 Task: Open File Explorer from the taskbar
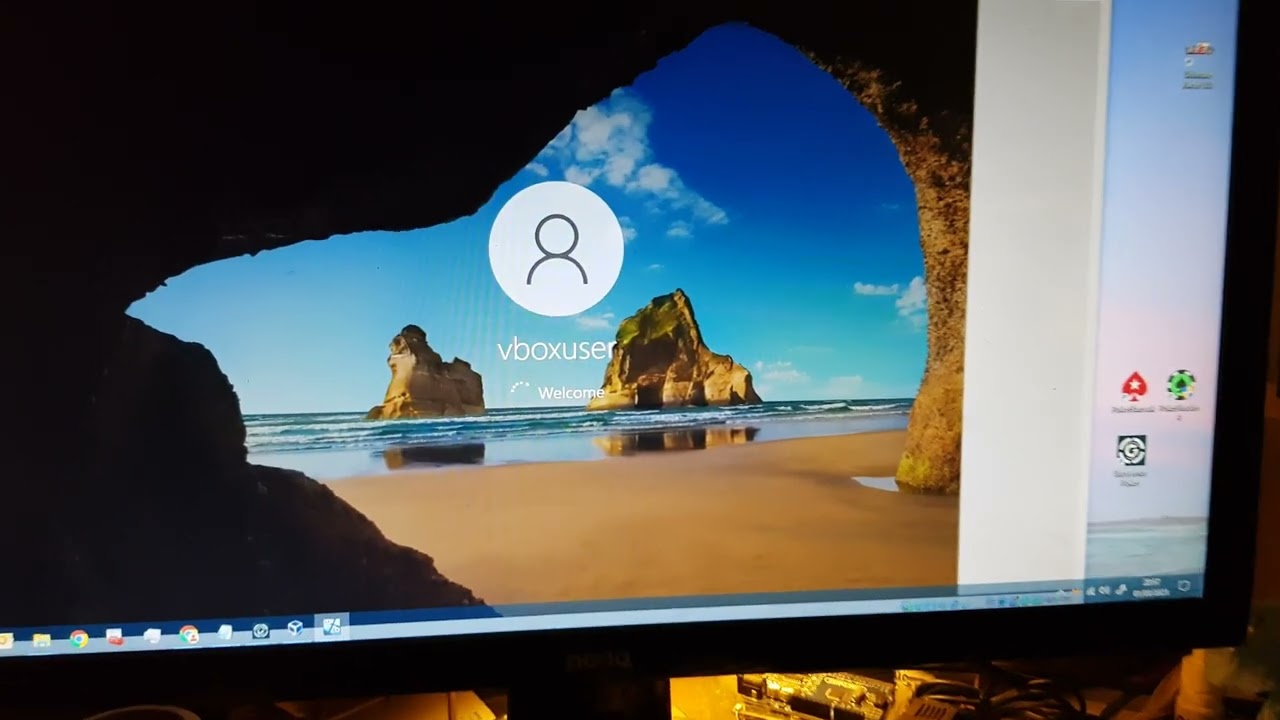[x=41, y=640]
